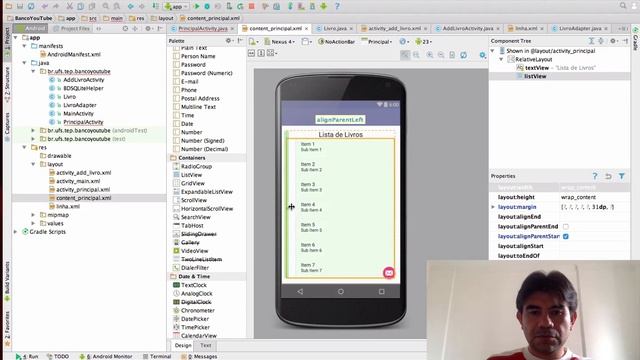Open activity_main.xml in project tree
Screen dimensions: 640x360
78,181
